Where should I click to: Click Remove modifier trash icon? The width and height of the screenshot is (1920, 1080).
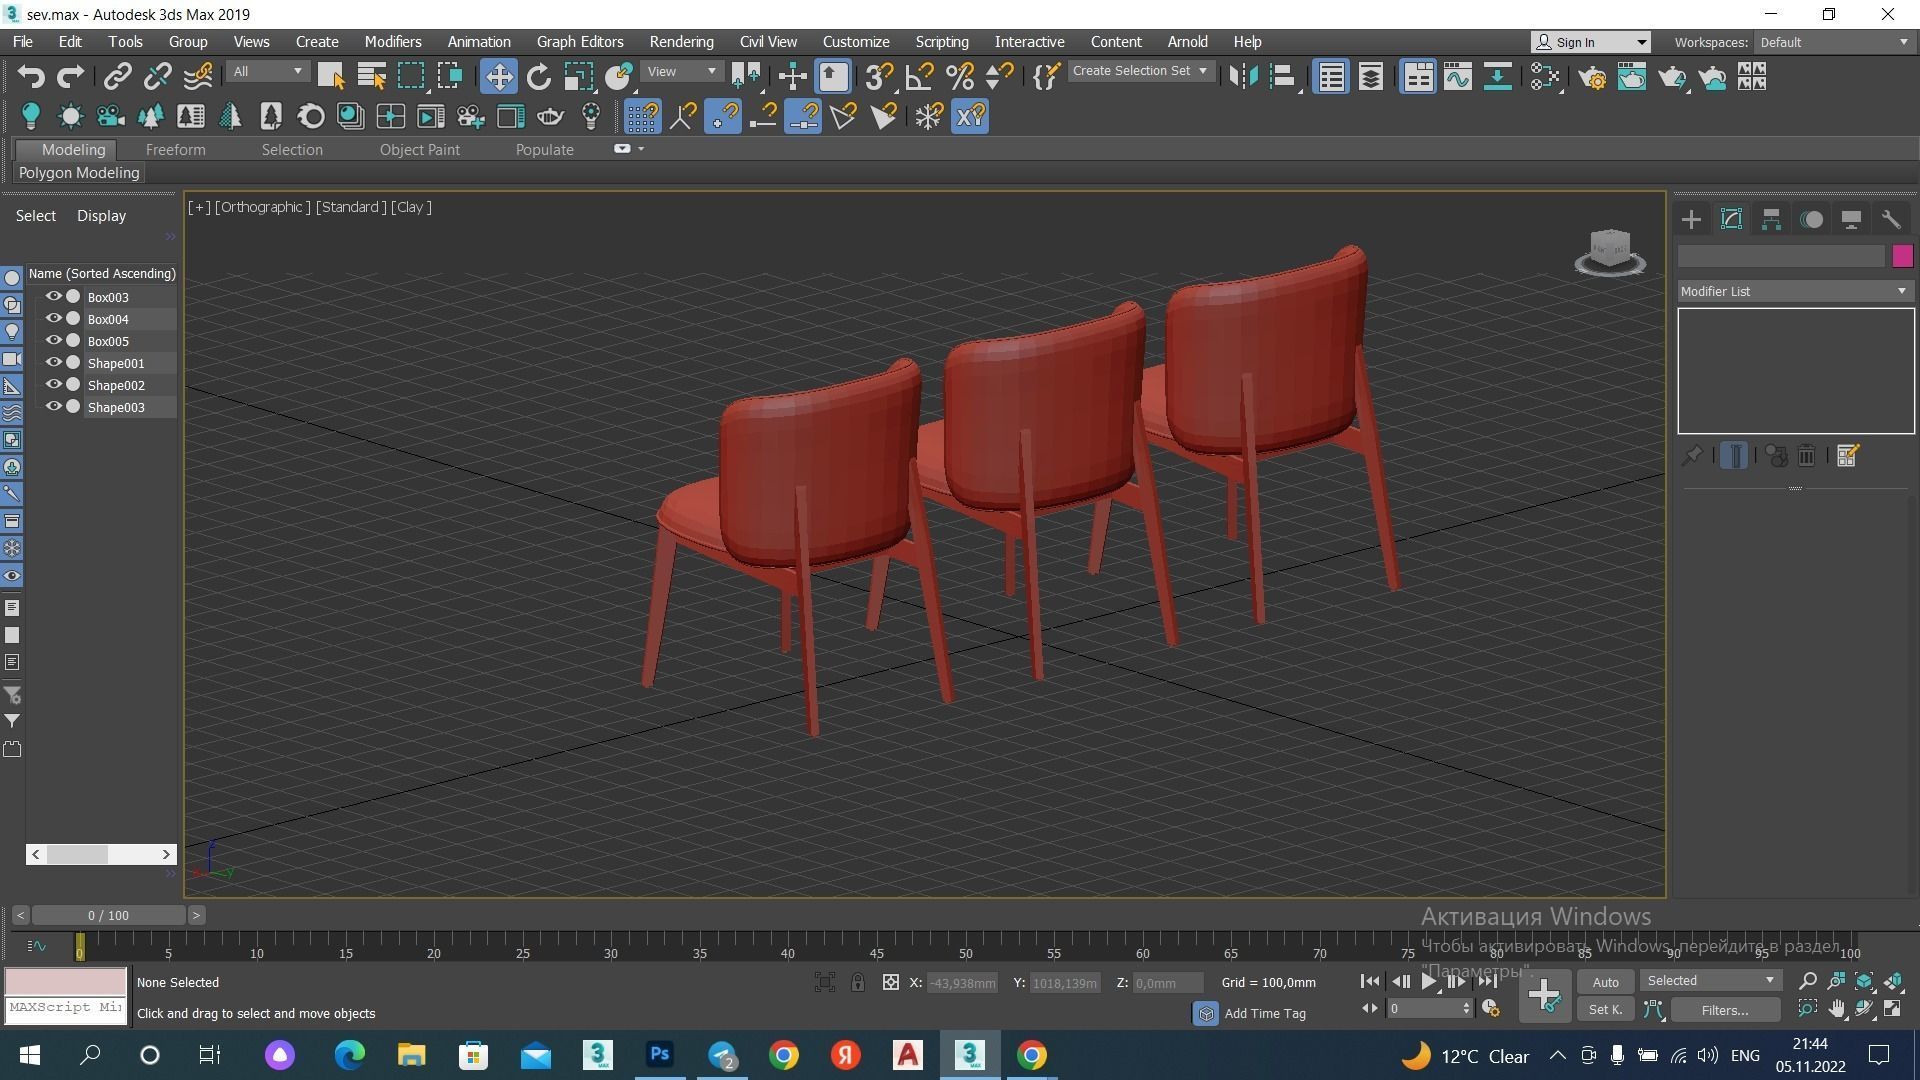pos(1806,456)
